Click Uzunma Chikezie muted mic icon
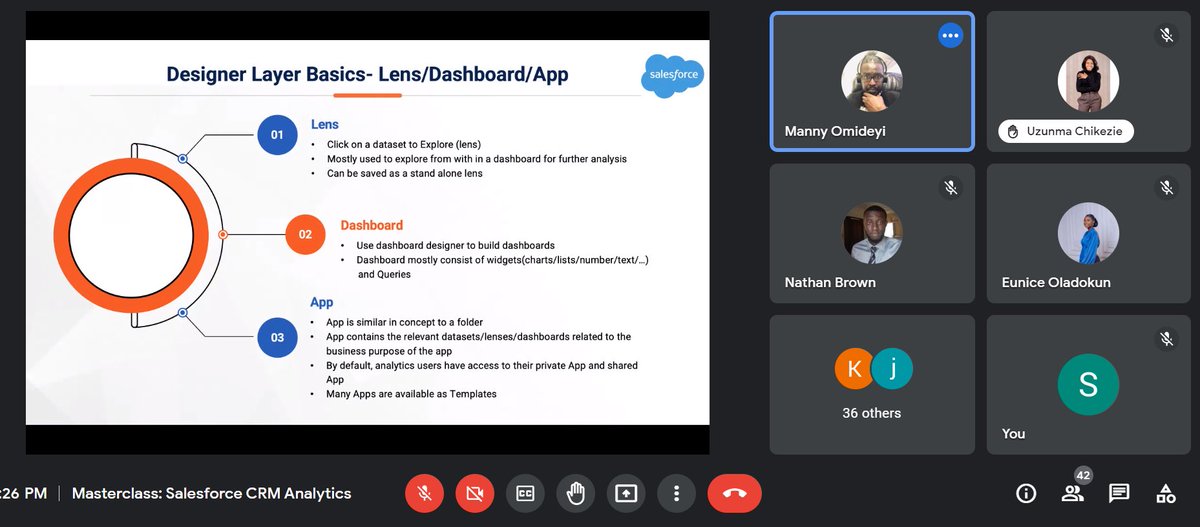Viewport: 1200px width, 527px height. click(1166, 35)
